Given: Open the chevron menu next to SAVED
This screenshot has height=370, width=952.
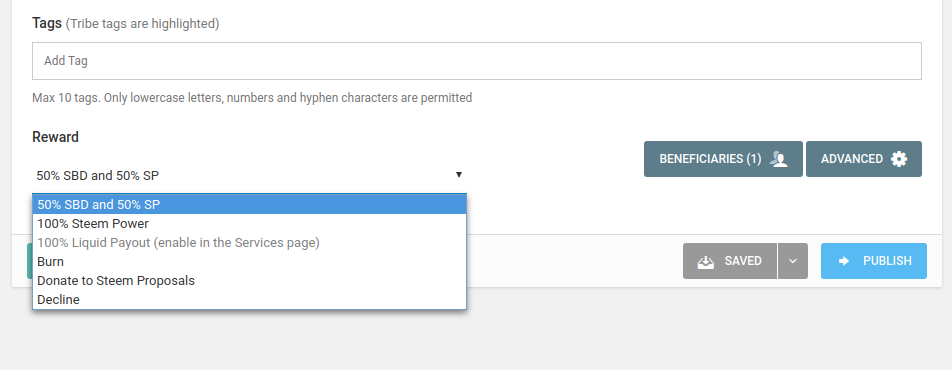Looking at the screenshot, I should (x=793, y=261).
